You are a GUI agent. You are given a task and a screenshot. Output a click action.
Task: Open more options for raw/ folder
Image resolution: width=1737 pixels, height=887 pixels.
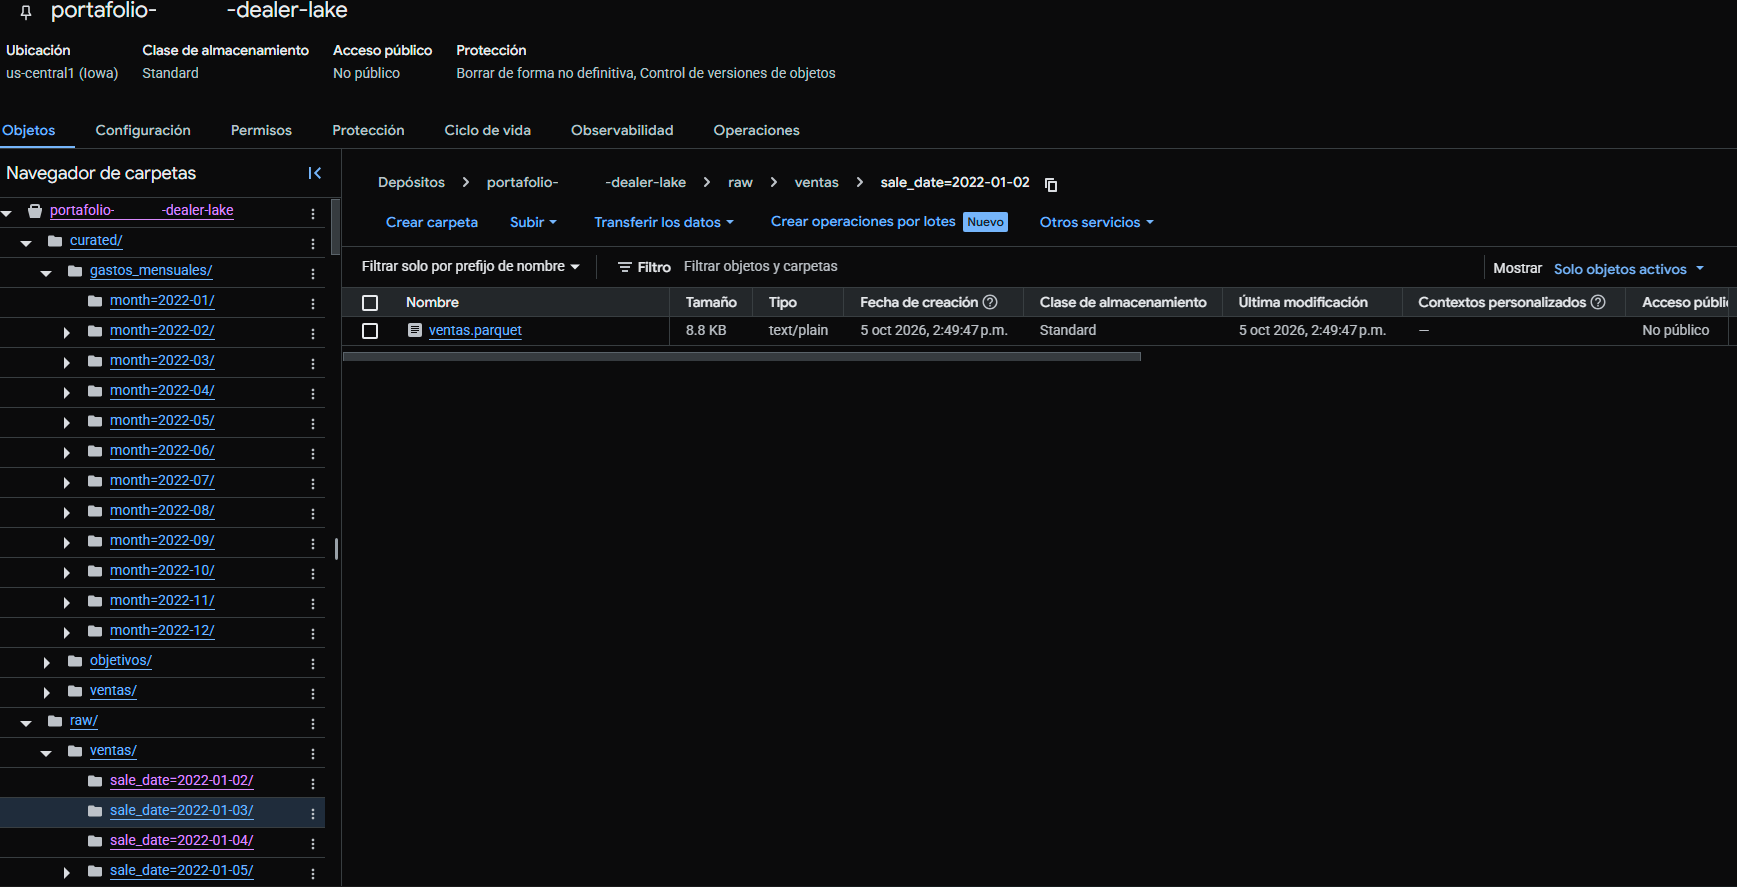[x=313, y=723]
